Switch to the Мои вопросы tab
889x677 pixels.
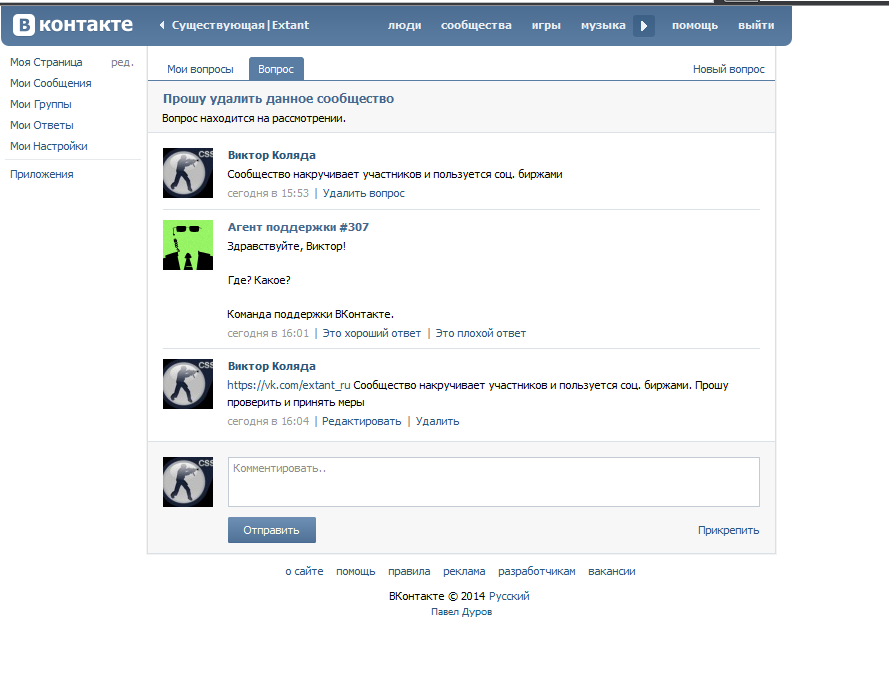coord(200,69)
